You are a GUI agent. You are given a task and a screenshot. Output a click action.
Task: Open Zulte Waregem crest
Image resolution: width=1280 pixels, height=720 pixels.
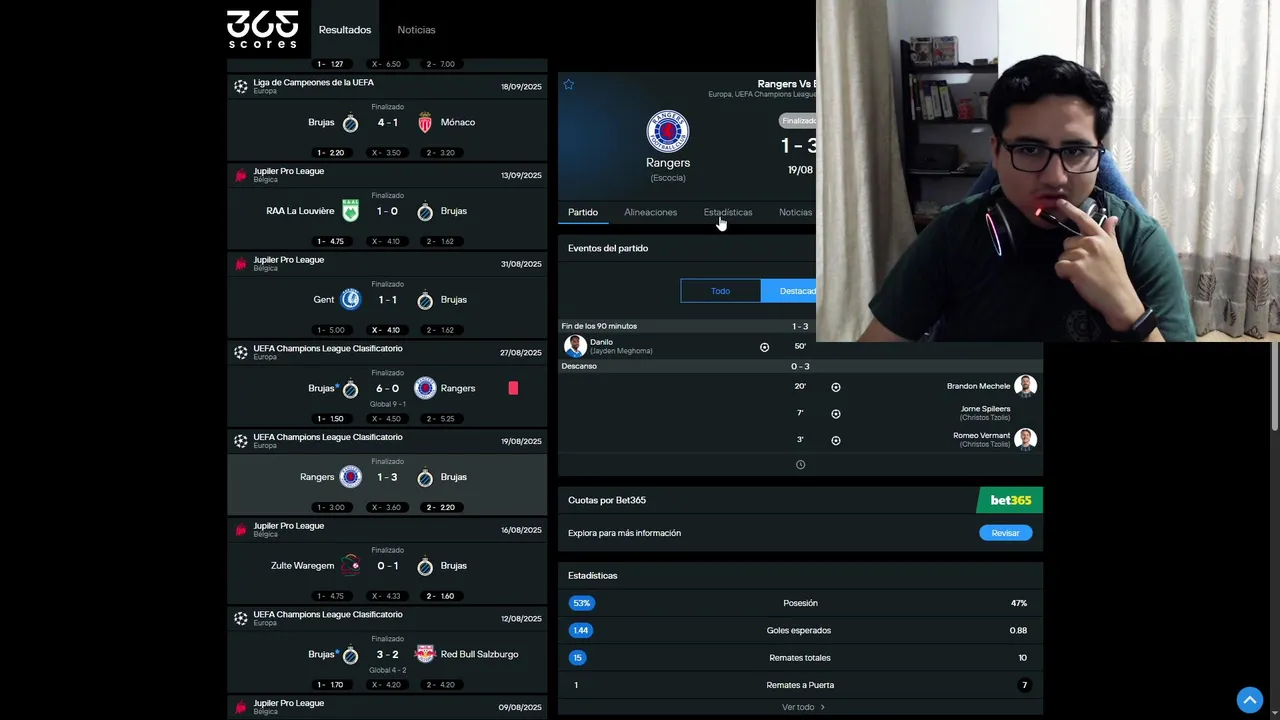pos(350,565)
